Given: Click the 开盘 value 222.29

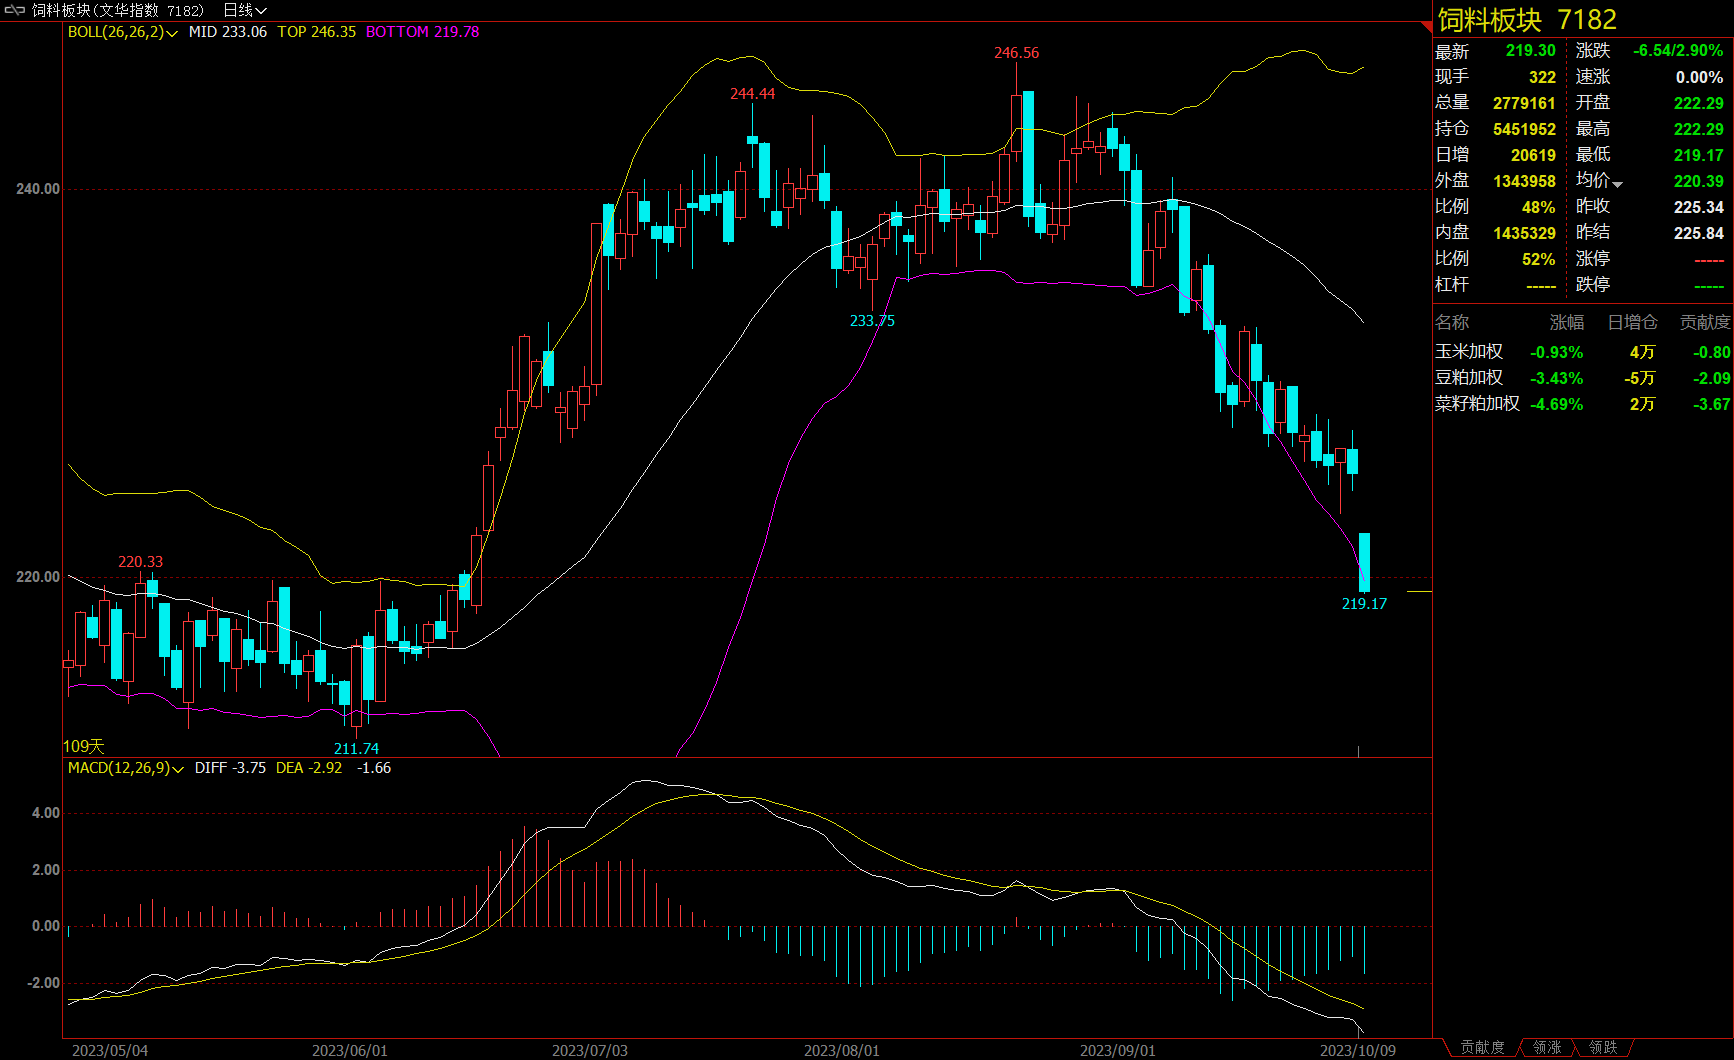Looking at the screenshot, I should 1699,103.
